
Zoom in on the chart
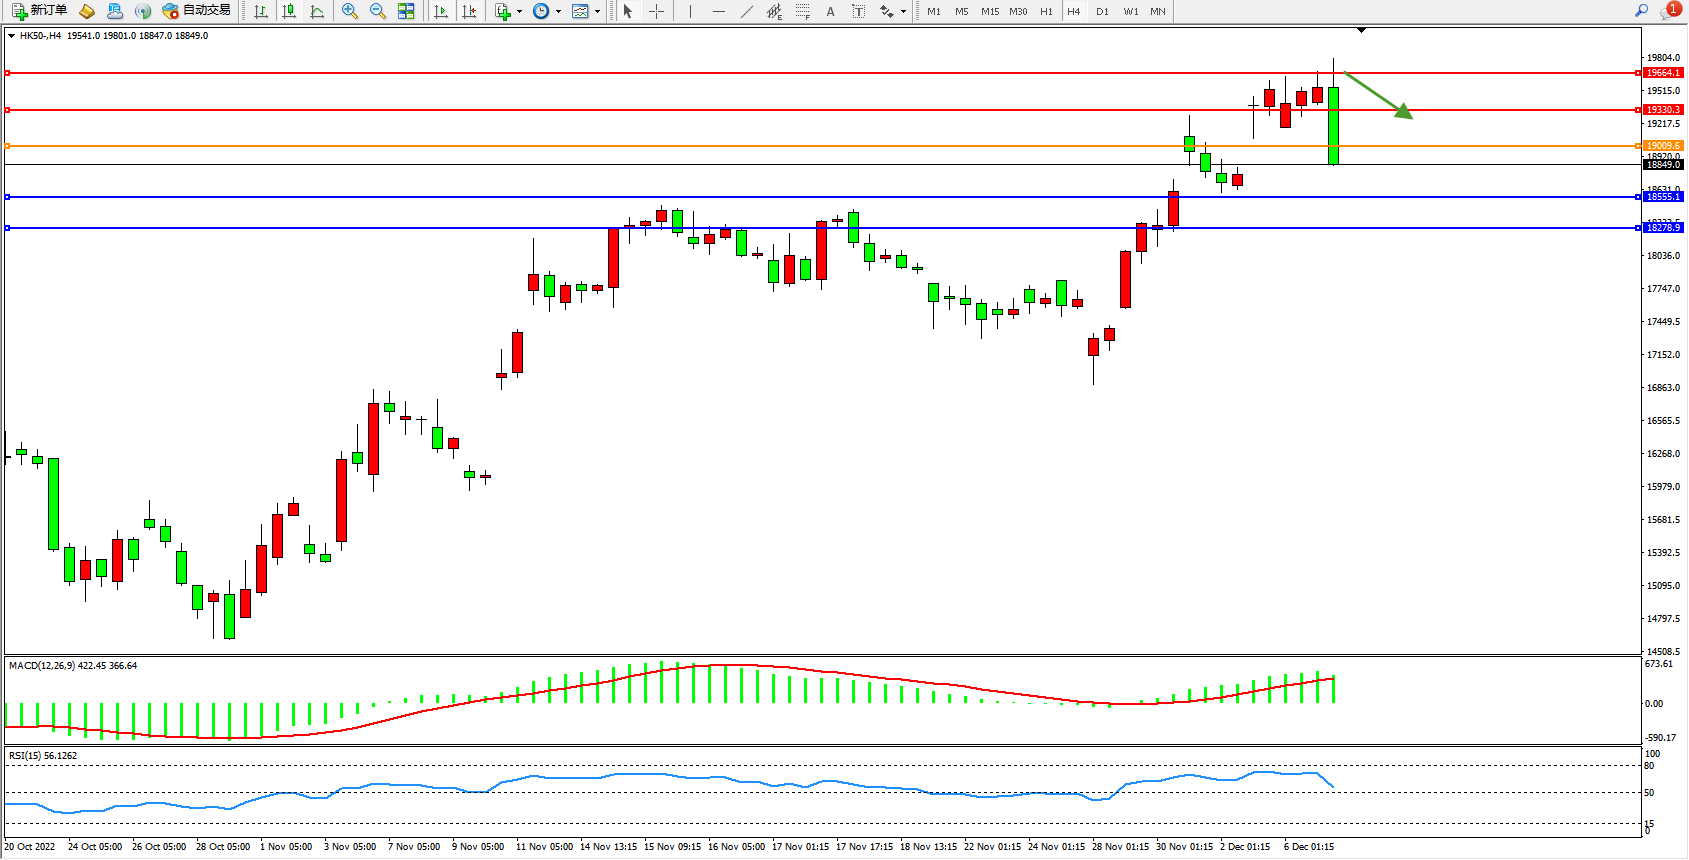pos(350,11)
